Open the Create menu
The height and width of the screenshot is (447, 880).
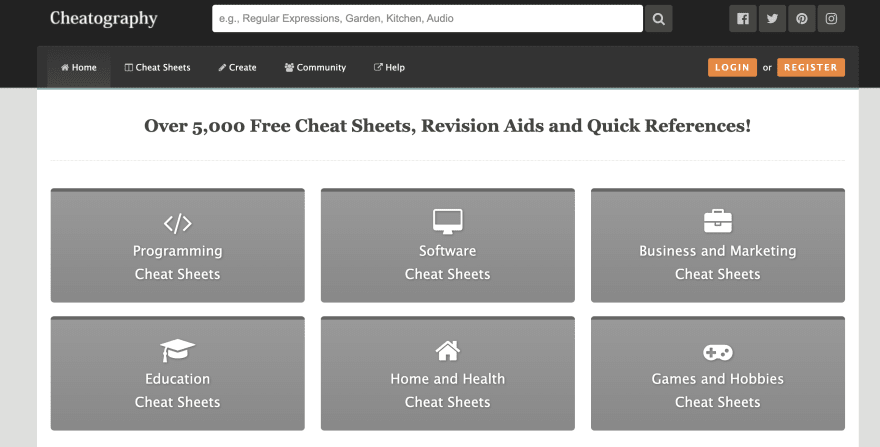[237, 67]
